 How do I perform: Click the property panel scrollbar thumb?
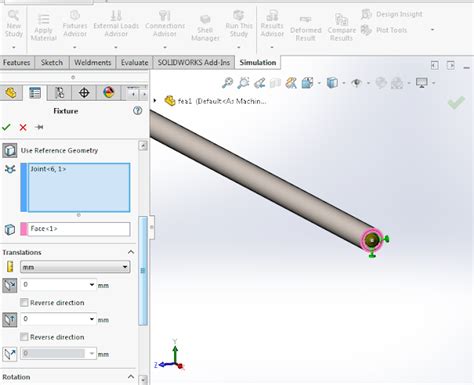pos(143,271)
